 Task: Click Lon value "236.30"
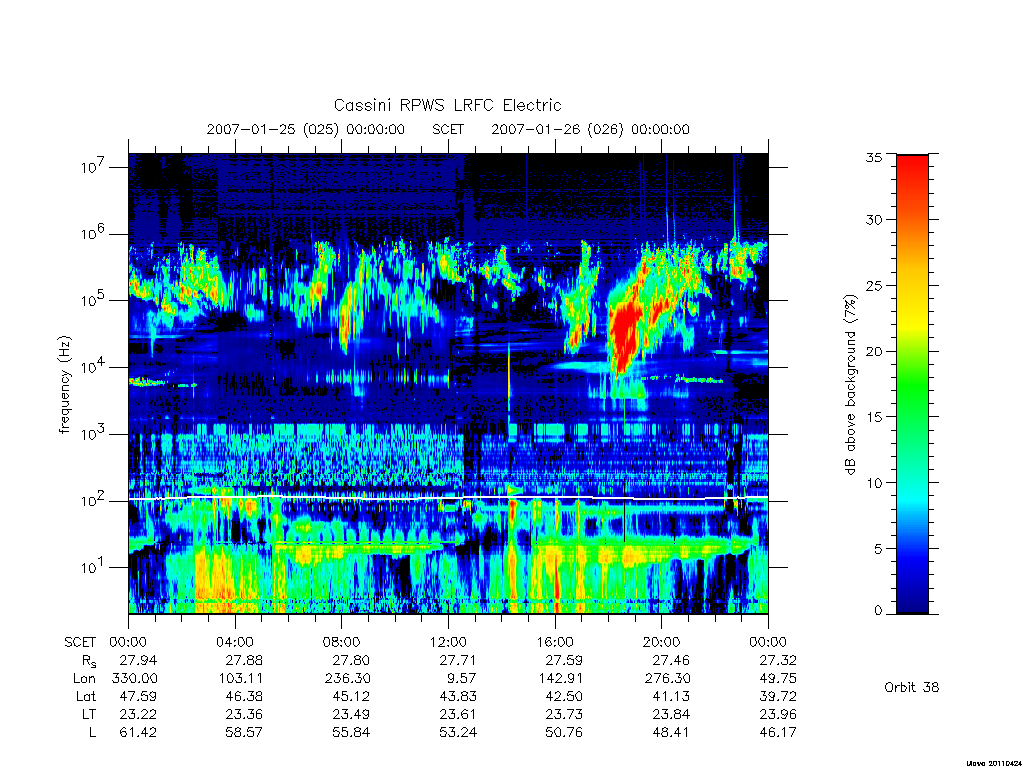[347, 679]
